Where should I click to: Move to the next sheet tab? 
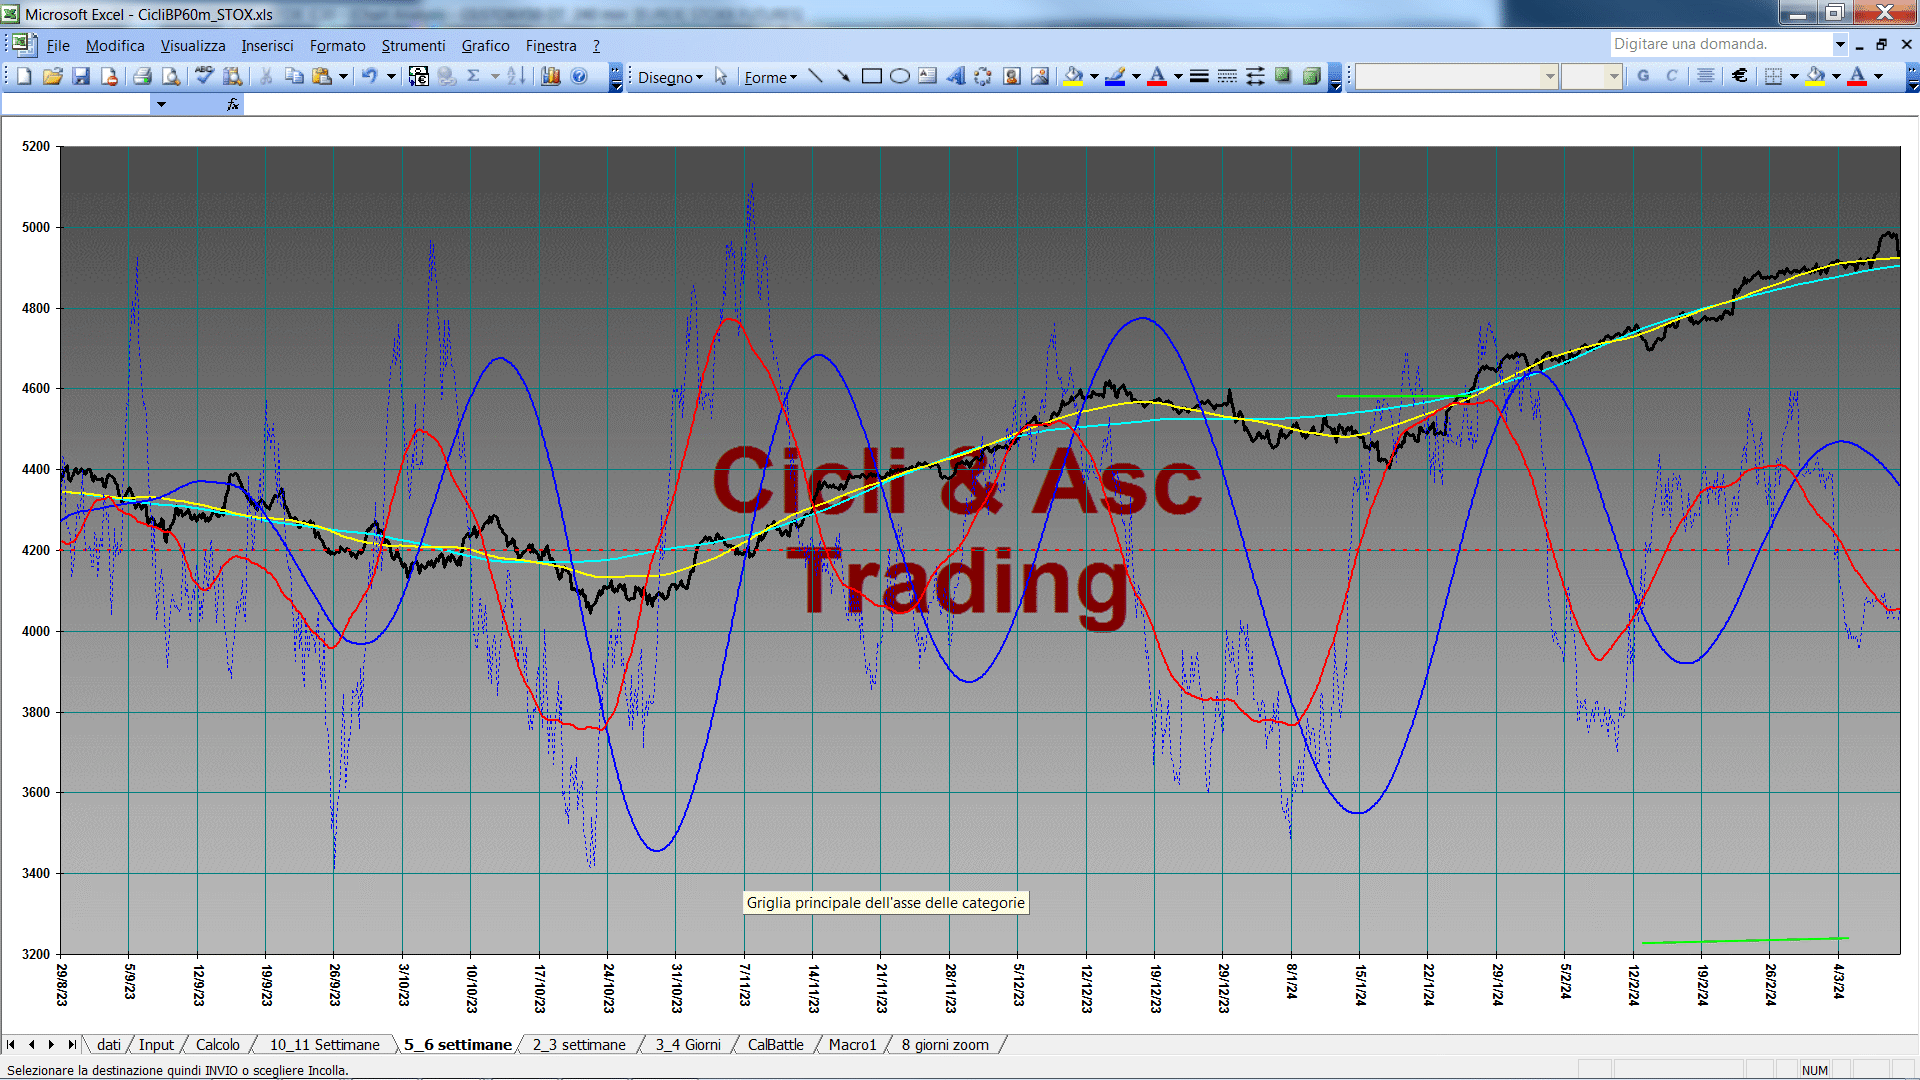pyautogui.click(x=51, y=1045)
